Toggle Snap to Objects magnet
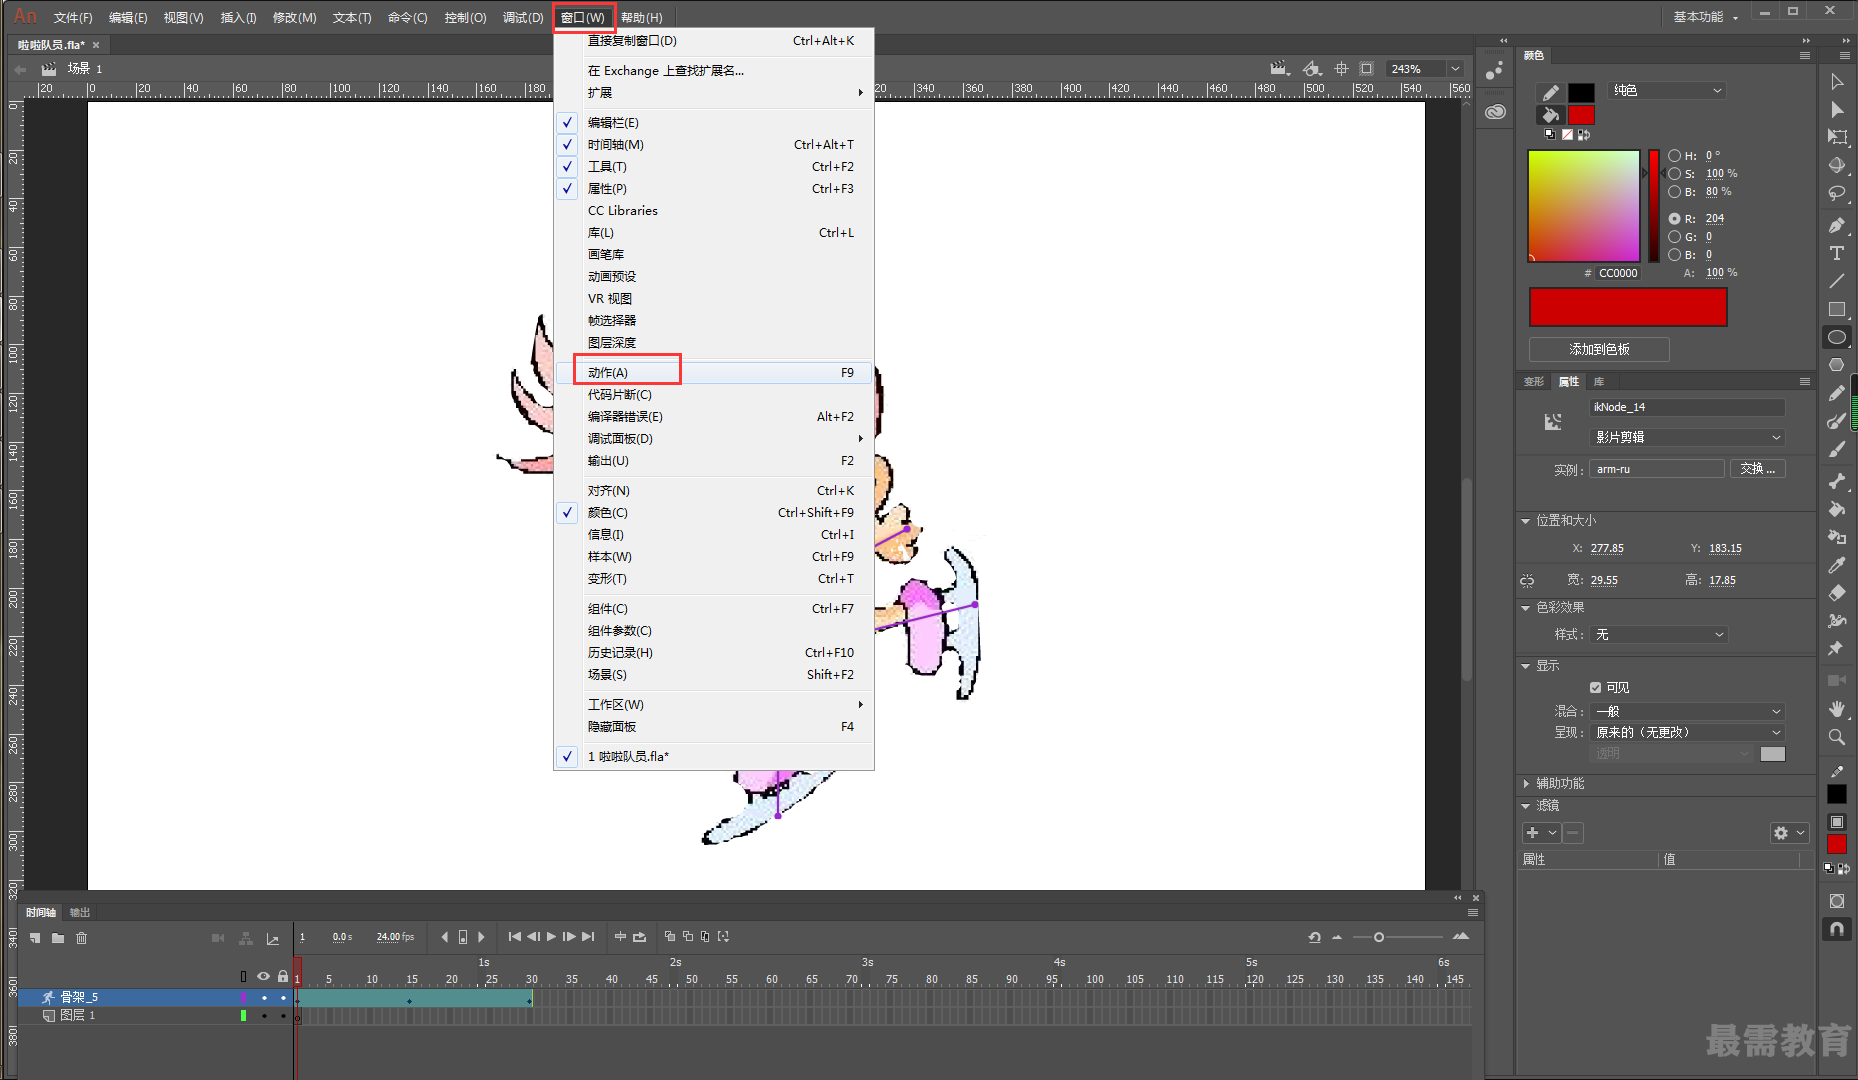 1837,929
